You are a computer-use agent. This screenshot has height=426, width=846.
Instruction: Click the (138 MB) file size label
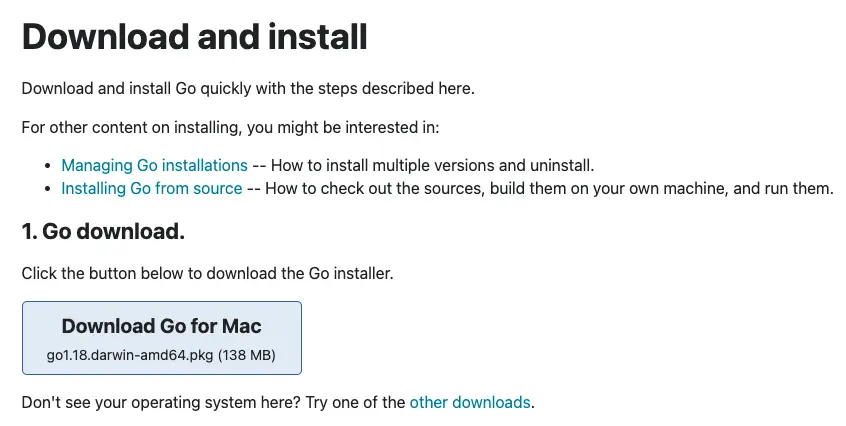[246, 355]
